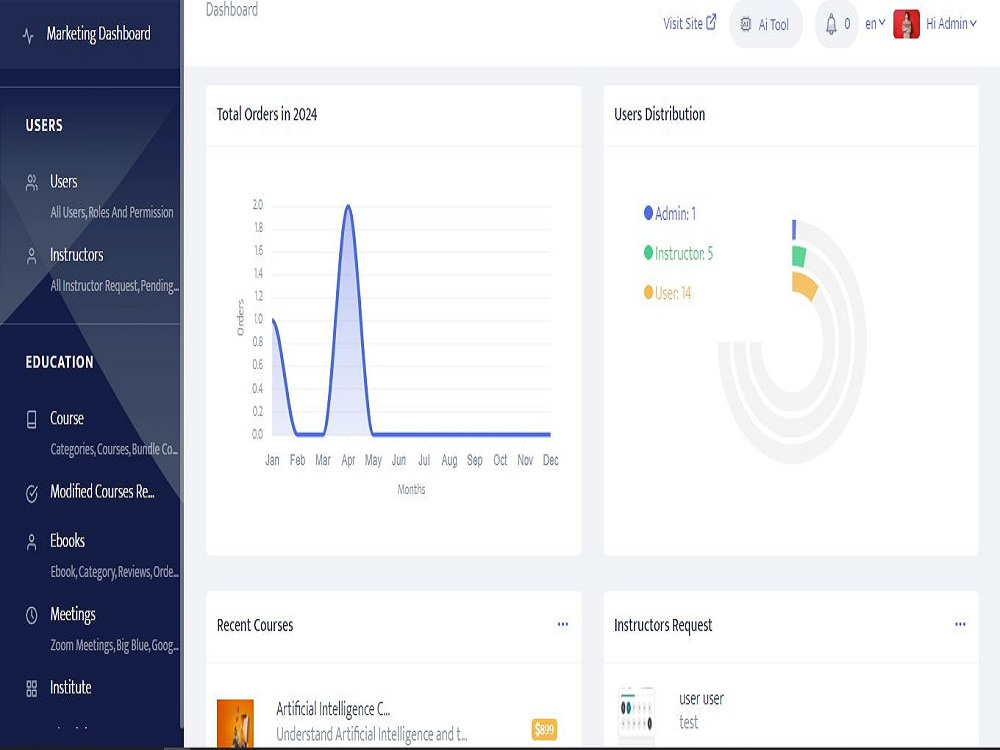Click the Apr label on chart axis

[x=348, y=460]
